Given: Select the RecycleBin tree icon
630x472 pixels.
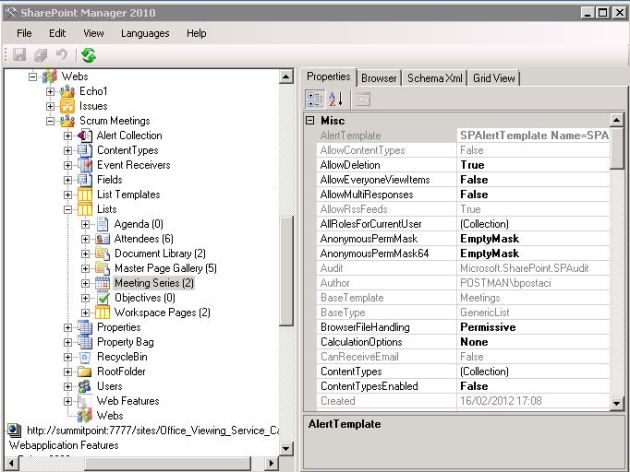Looking at the screenshot, I should [85, 357].
